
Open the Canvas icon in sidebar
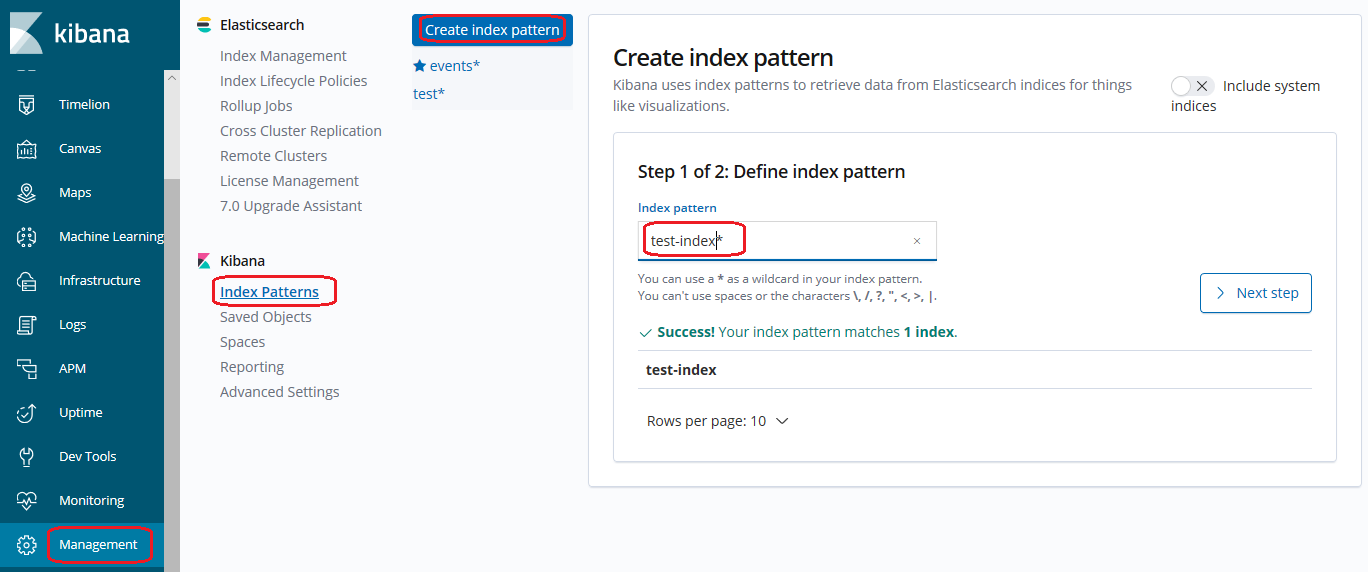(x=27, y=148)
